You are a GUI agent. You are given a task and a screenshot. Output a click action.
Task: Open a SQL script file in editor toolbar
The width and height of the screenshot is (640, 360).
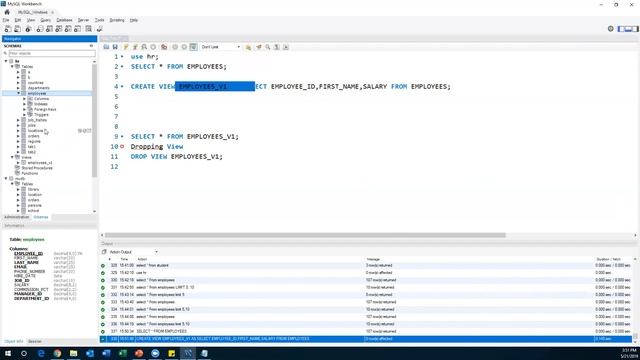point(107,47)
